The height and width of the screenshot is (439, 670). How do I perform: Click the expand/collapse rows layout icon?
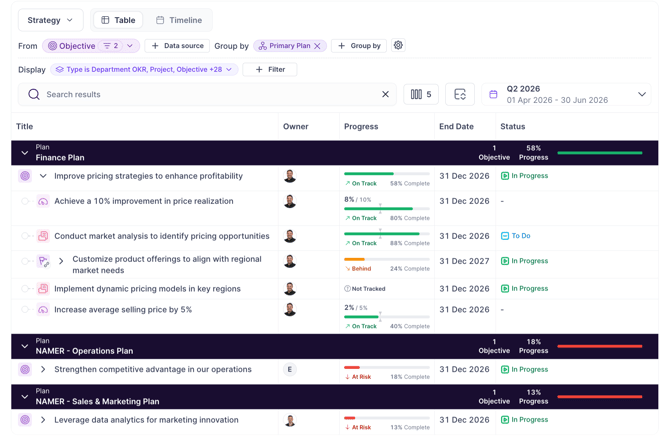[460, 94]
